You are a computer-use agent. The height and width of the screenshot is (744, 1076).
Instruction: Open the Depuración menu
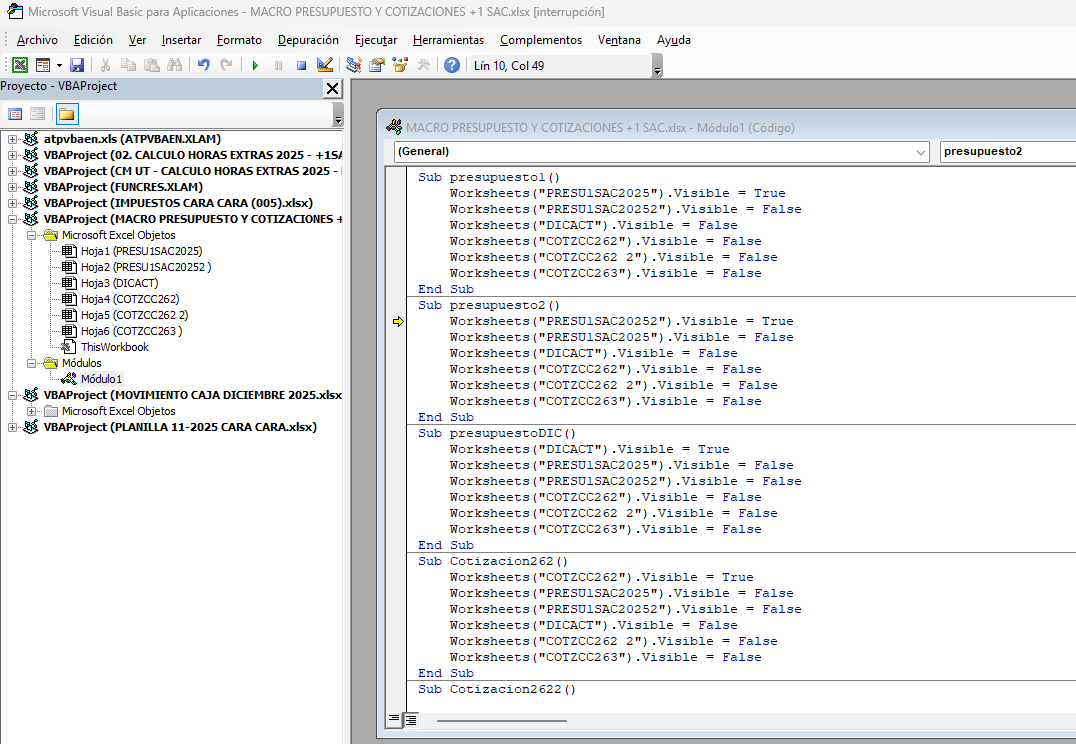(308, 40)
